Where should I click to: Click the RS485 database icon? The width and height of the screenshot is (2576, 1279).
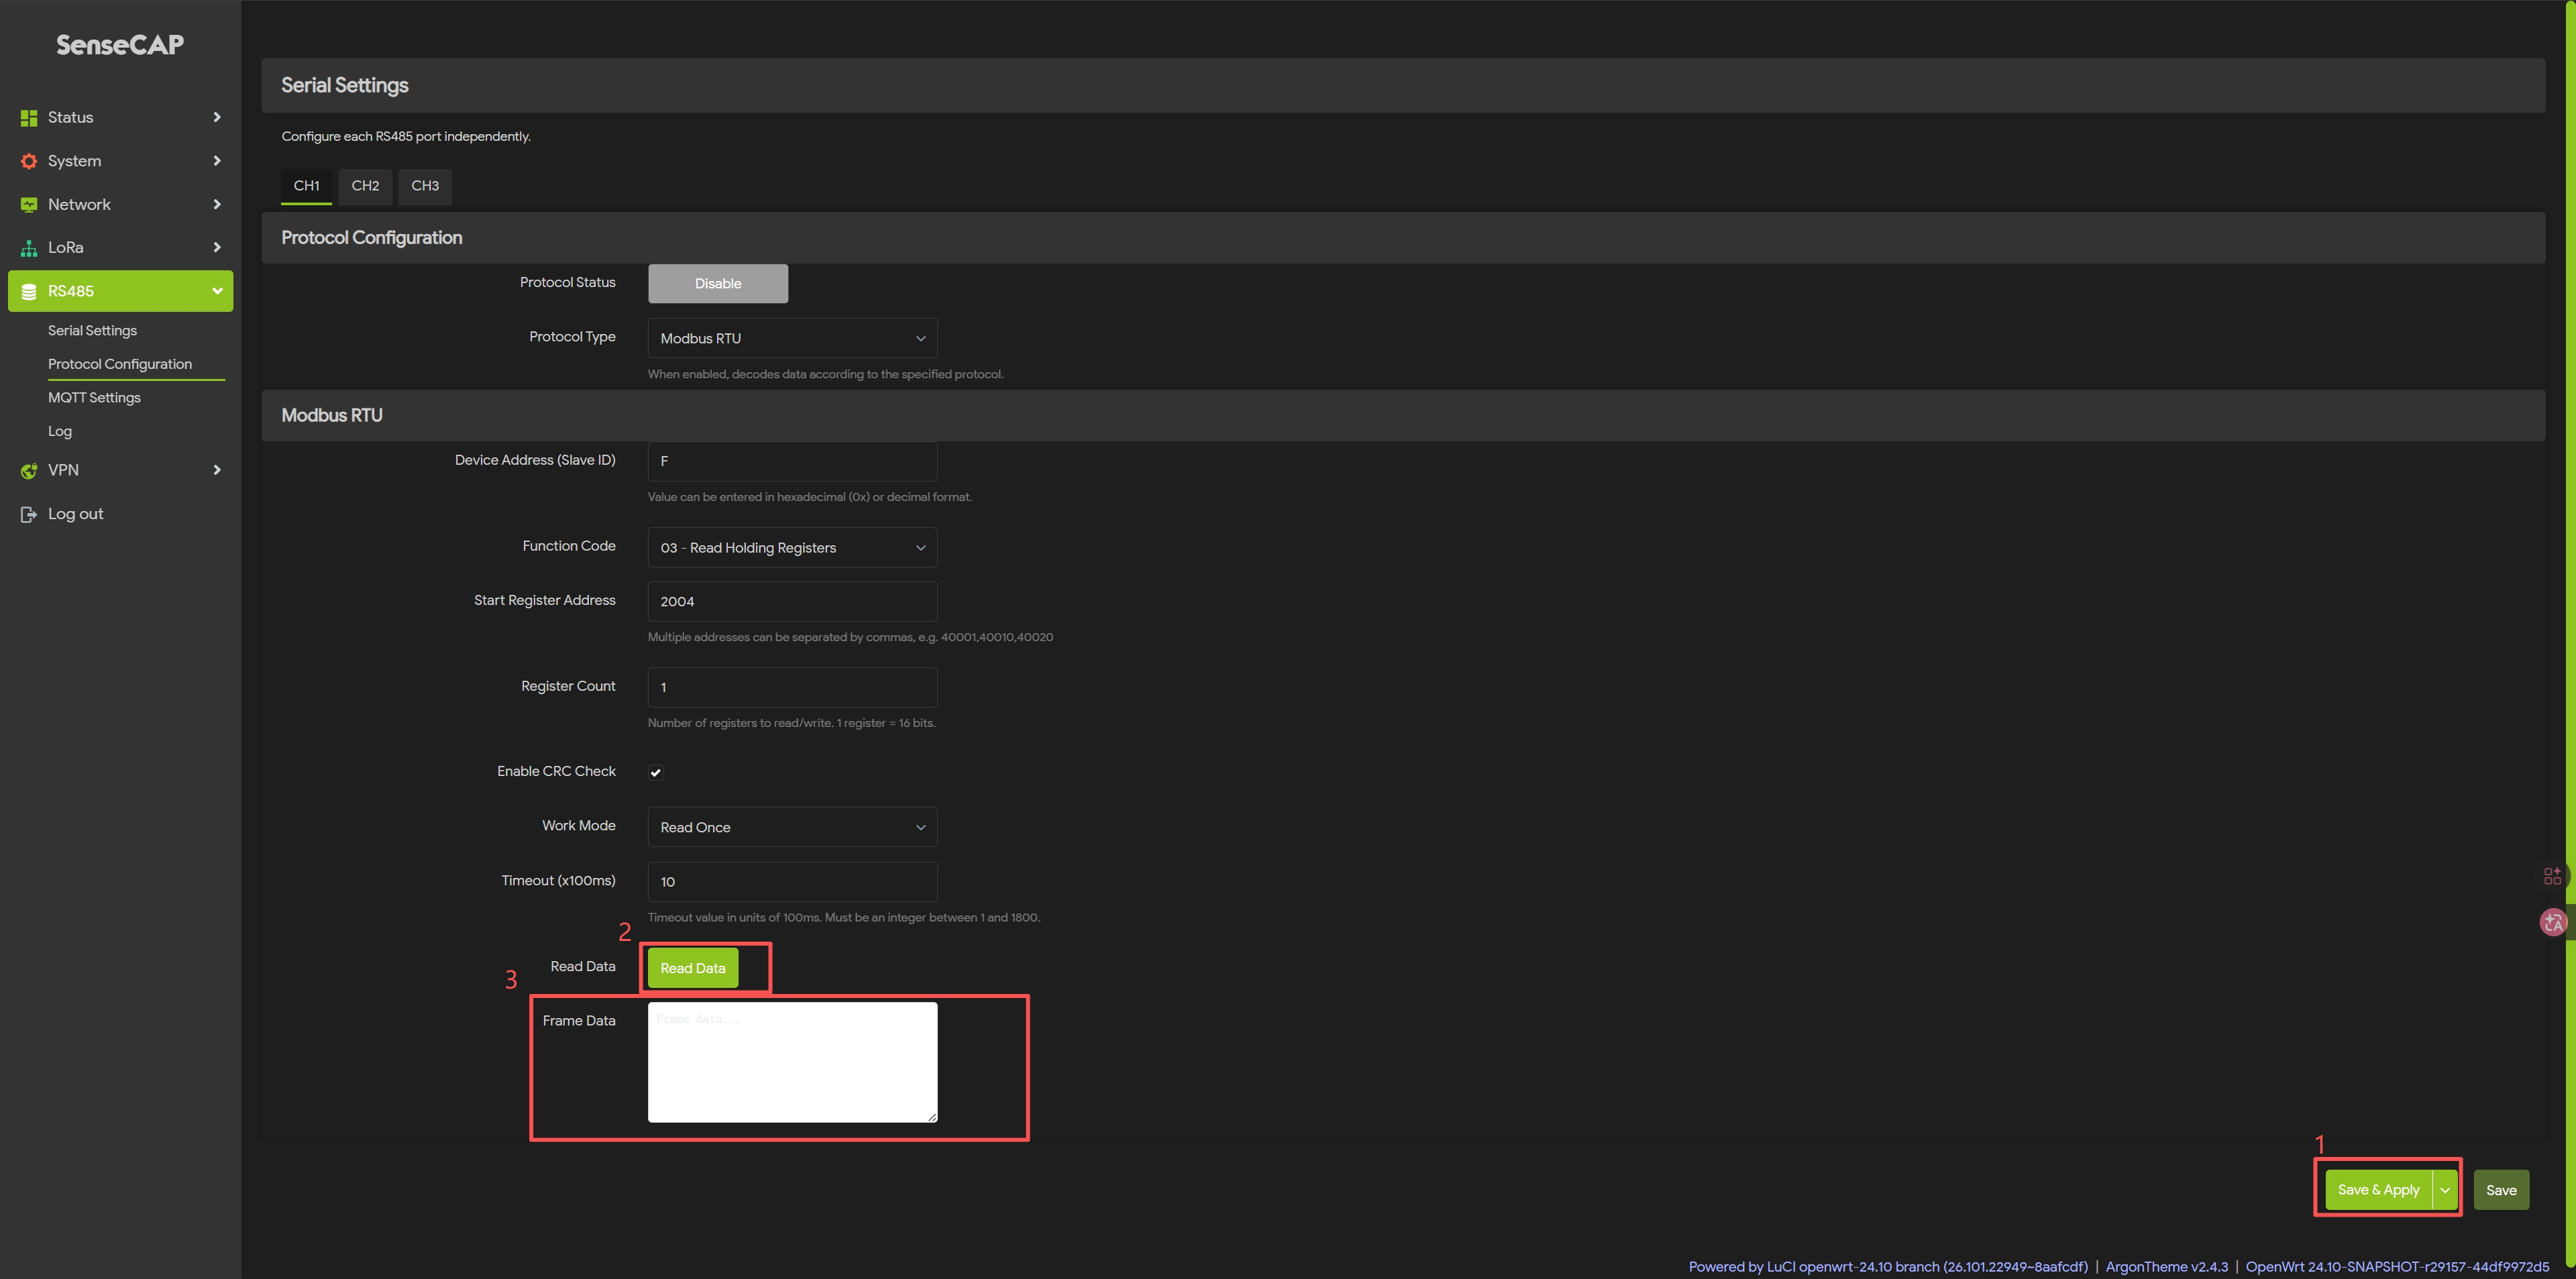(x=29, y=291)
